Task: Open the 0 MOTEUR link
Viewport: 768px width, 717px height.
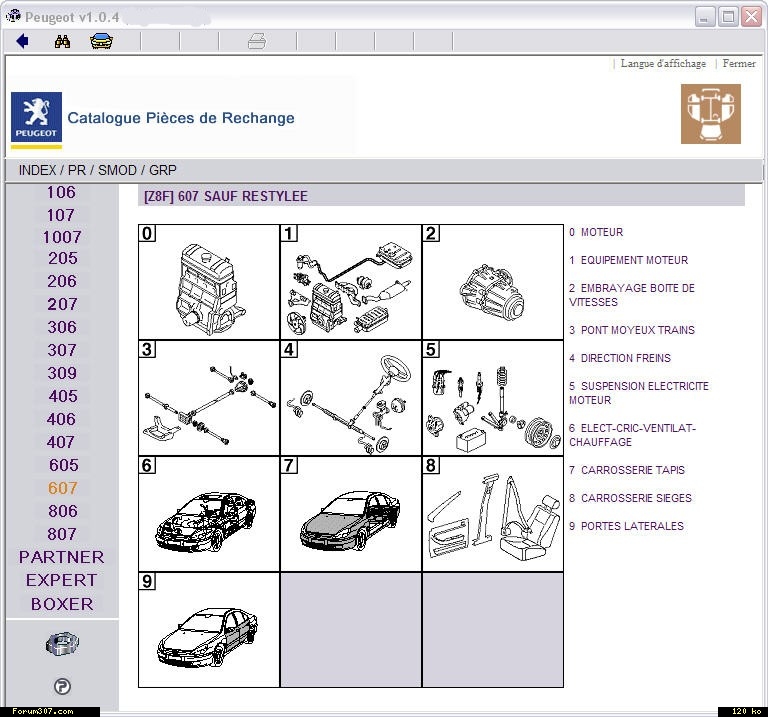Action: [x=596, y=232]
